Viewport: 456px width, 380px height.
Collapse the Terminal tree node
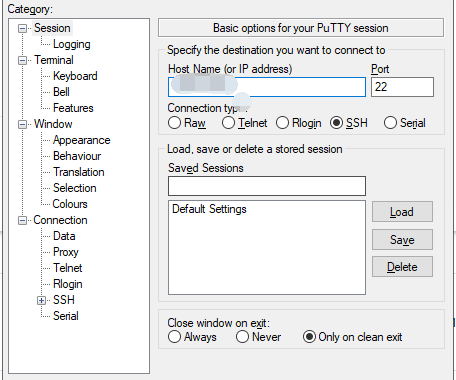point(22,60)
